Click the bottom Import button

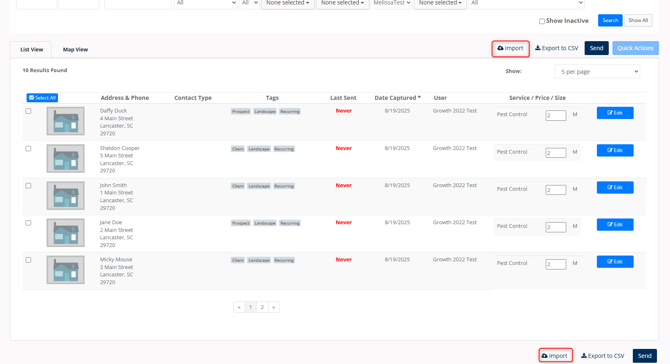pos(555,355)
